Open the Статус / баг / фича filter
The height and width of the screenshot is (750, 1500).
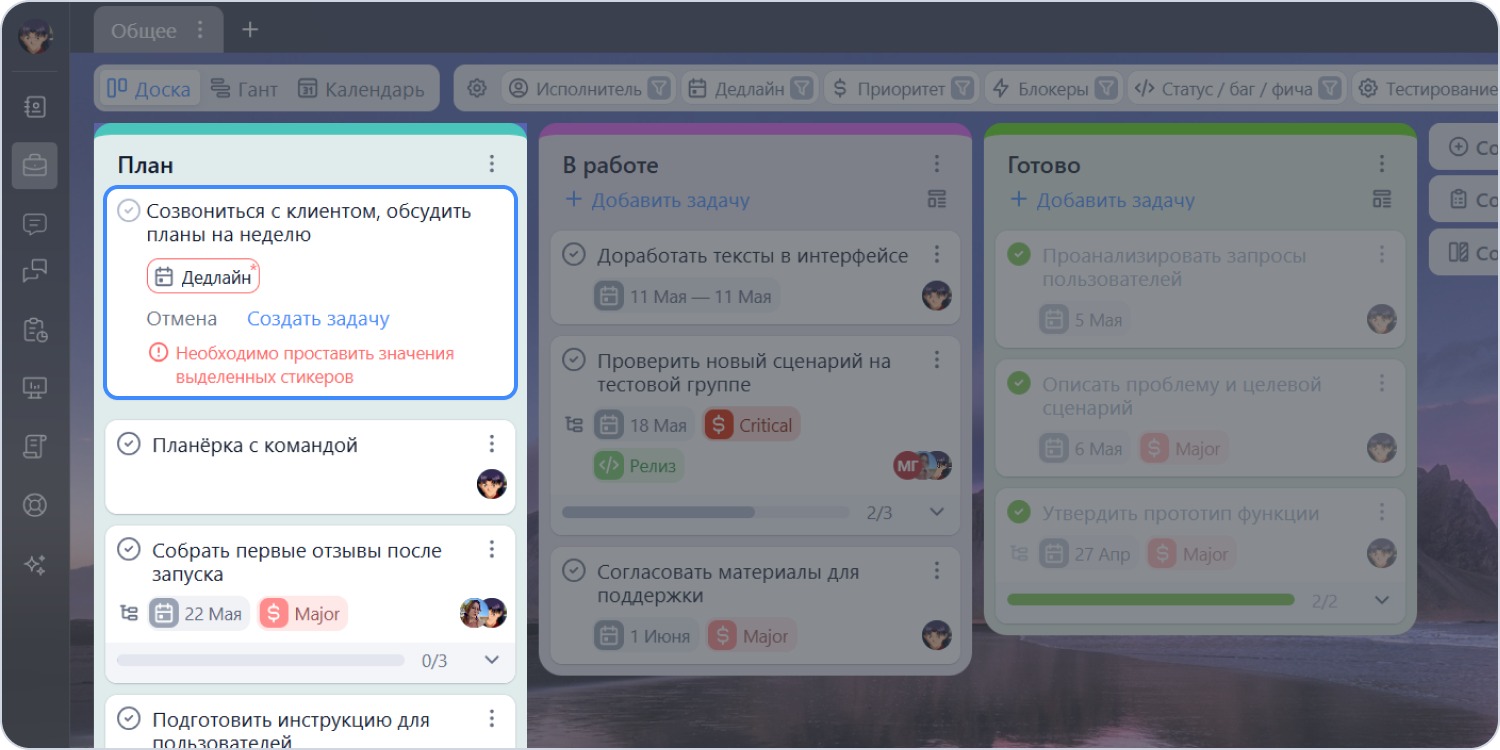coord(1236,89)
